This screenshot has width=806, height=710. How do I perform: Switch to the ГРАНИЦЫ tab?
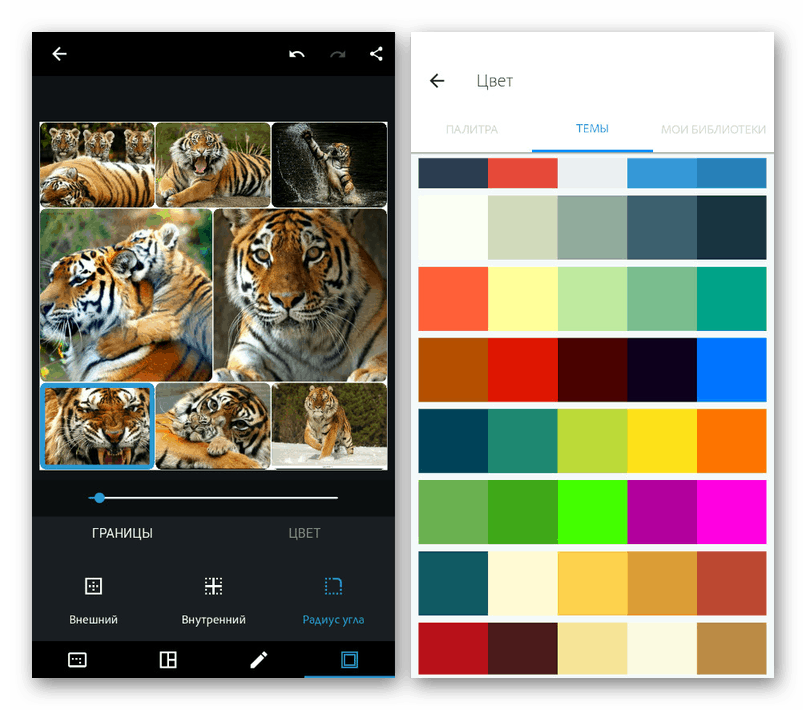coord(122,533)
